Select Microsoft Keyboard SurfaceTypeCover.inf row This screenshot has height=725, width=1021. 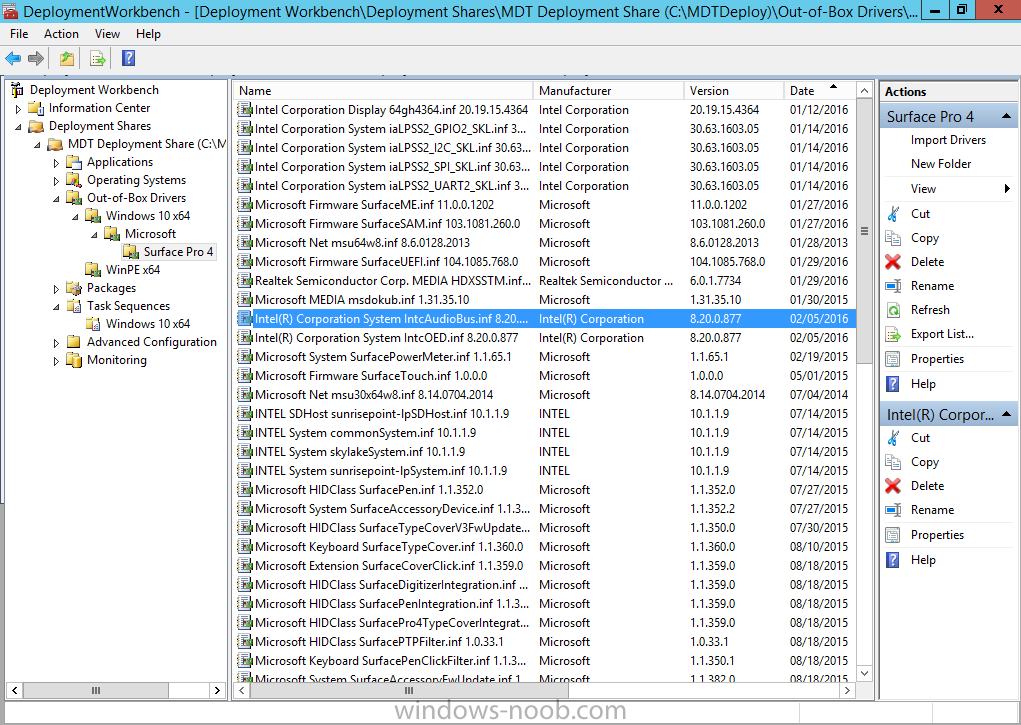click(x=545, y=547)
